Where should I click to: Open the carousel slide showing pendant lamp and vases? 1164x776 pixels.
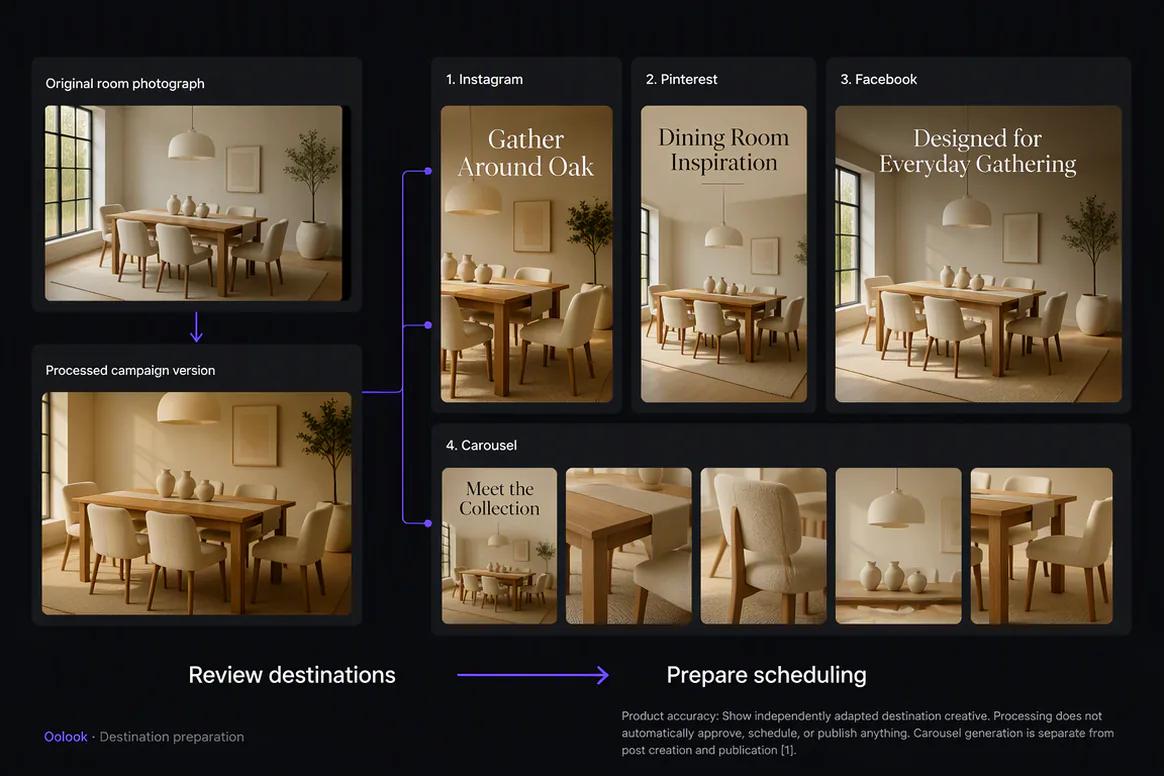(898, 545)
